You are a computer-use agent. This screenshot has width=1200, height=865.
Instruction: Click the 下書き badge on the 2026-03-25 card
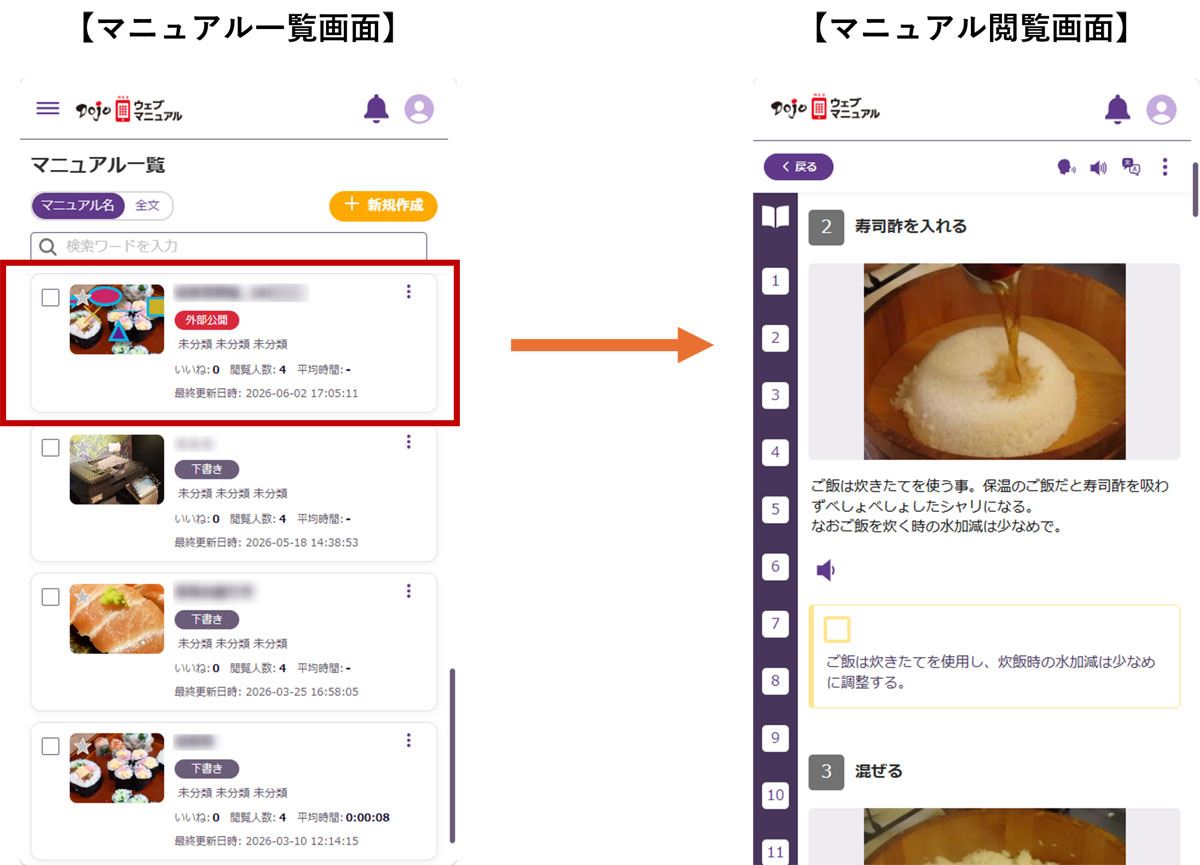pyautogui.click(x=207, y=619)
